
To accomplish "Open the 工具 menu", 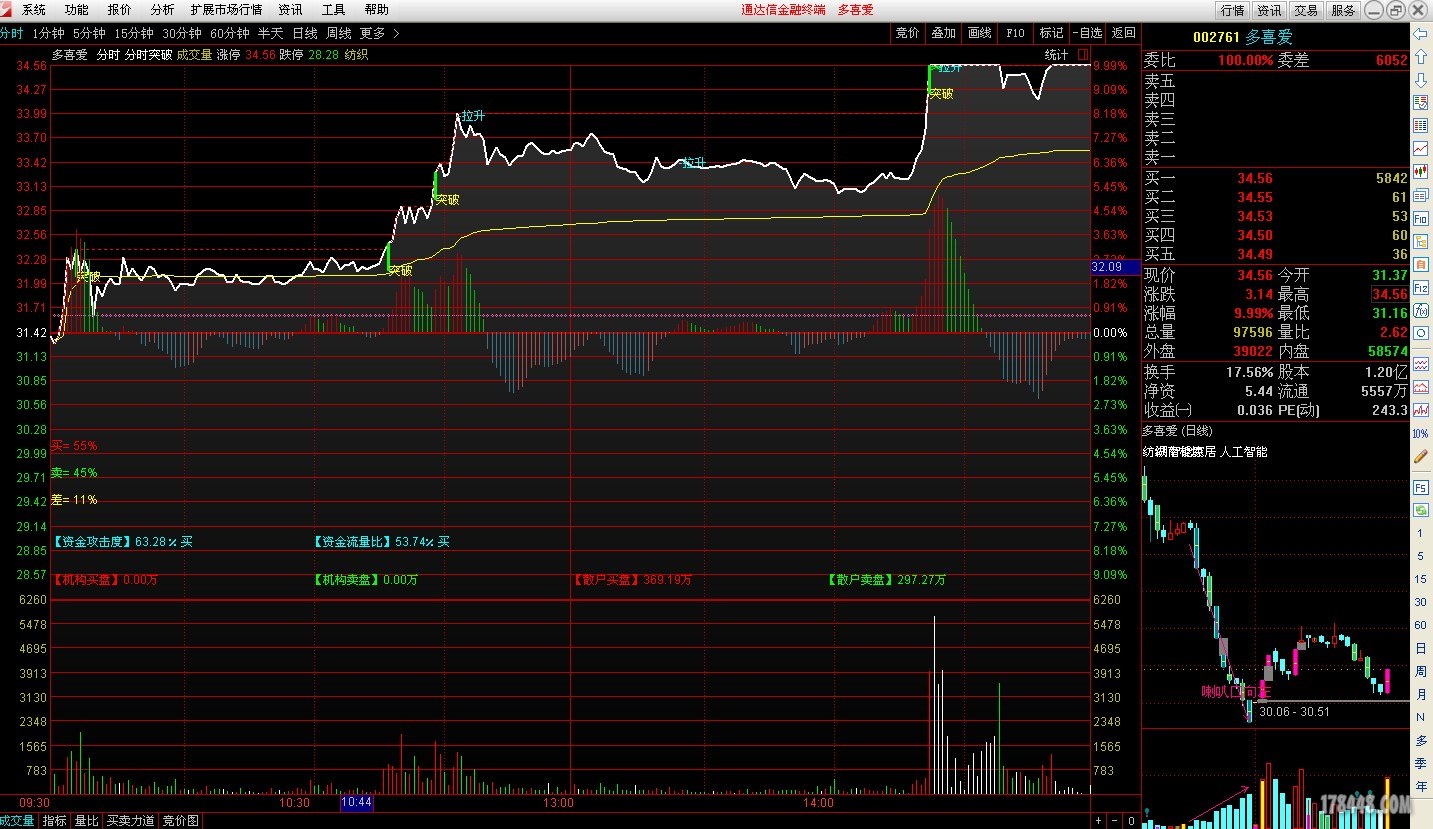I will coord(333,9).
